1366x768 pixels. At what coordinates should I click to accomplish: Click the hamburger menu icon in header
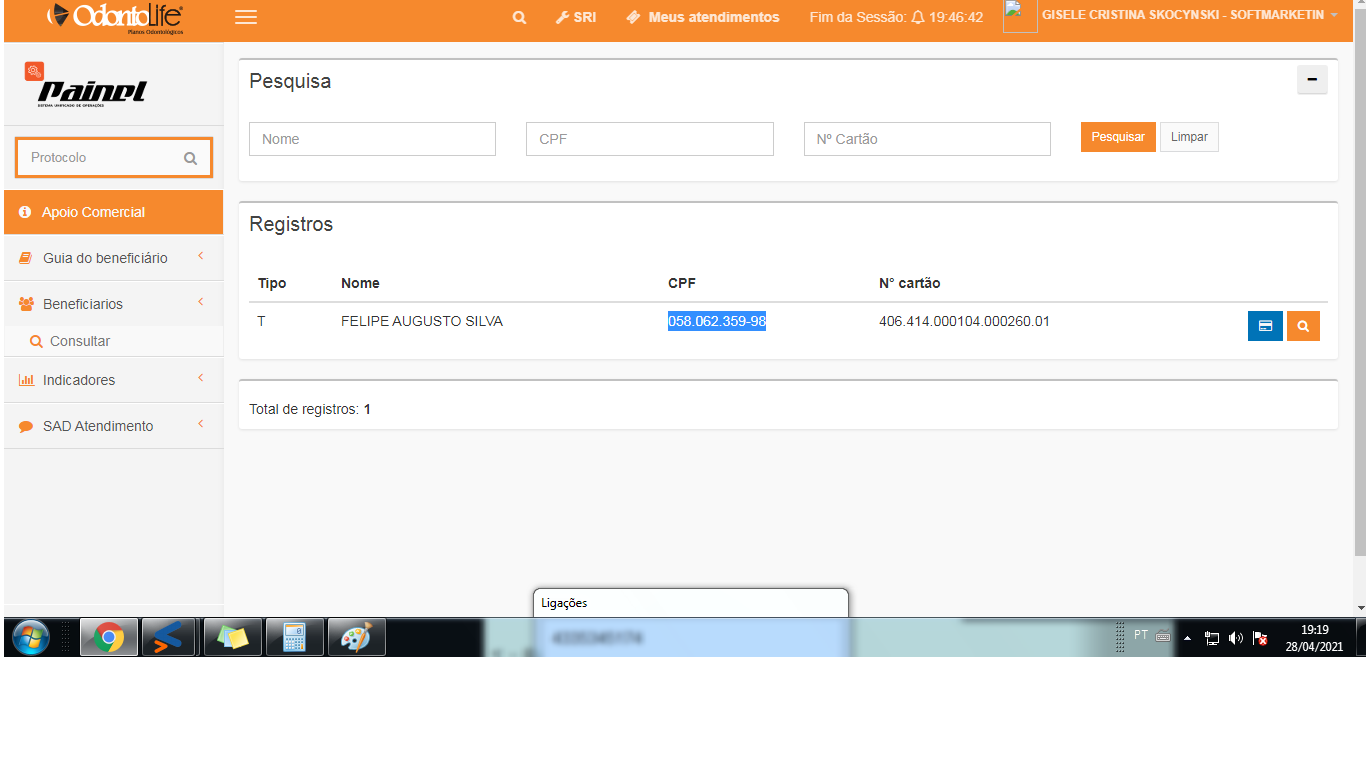pos(246,17)
